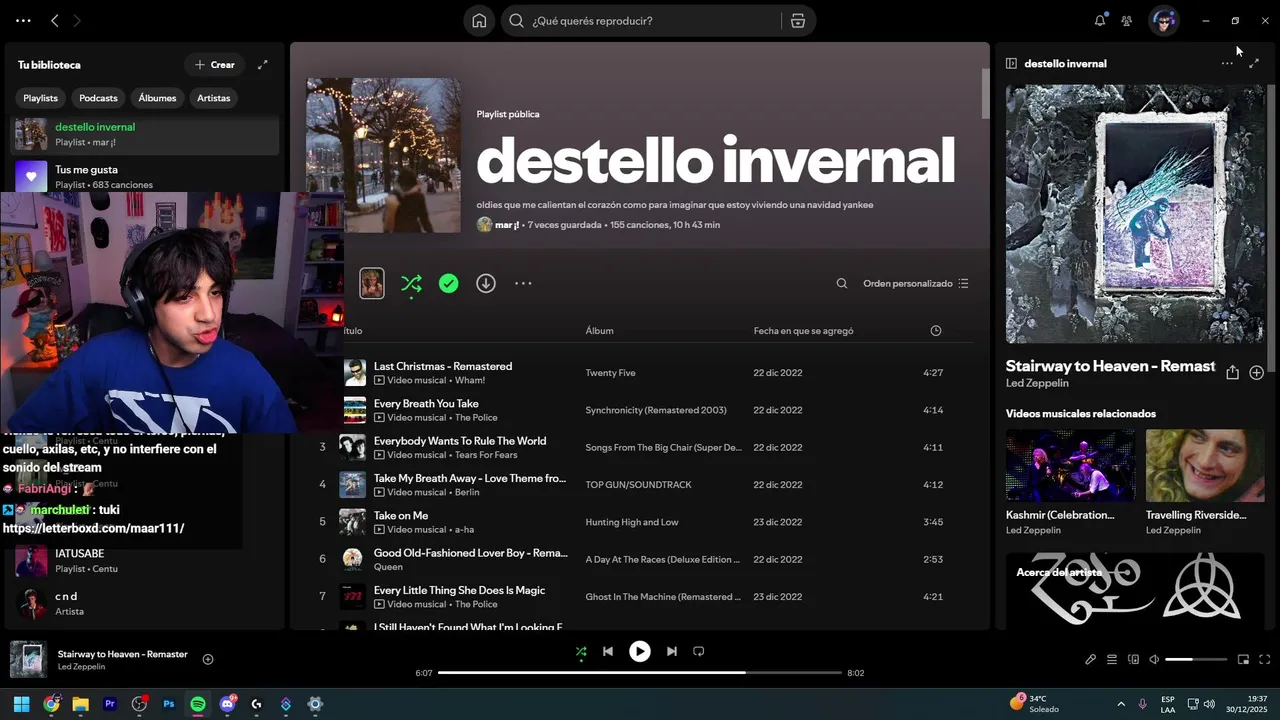Open lyrics microphone icon

tap(1091, 660)
